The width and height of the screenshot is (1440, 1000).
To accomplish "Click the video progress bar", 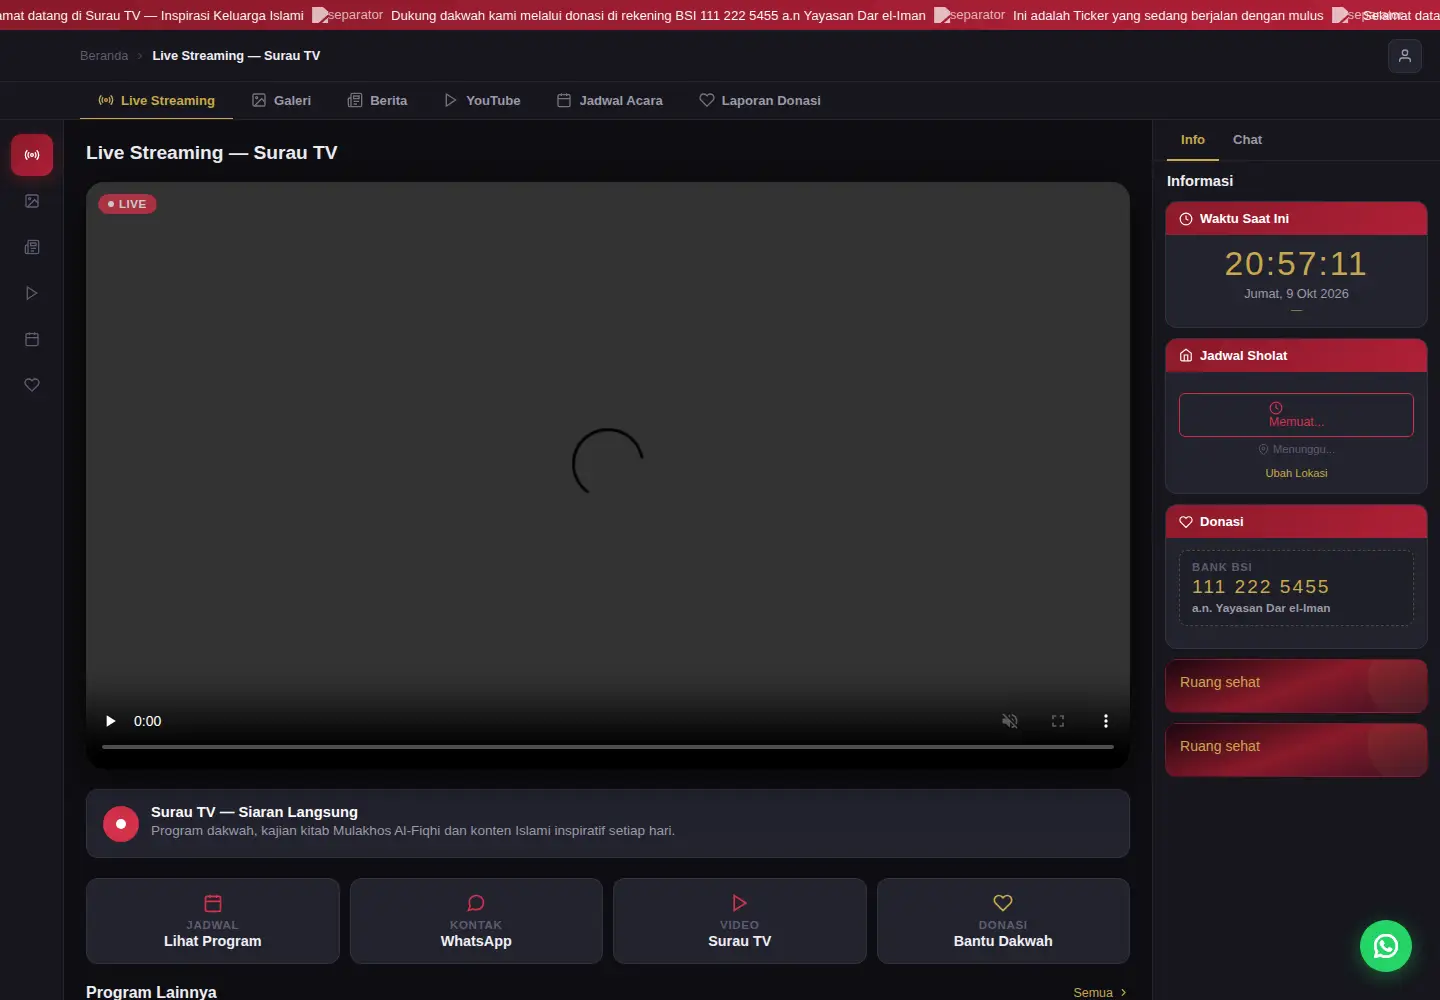I will click(x=608, y=746).
